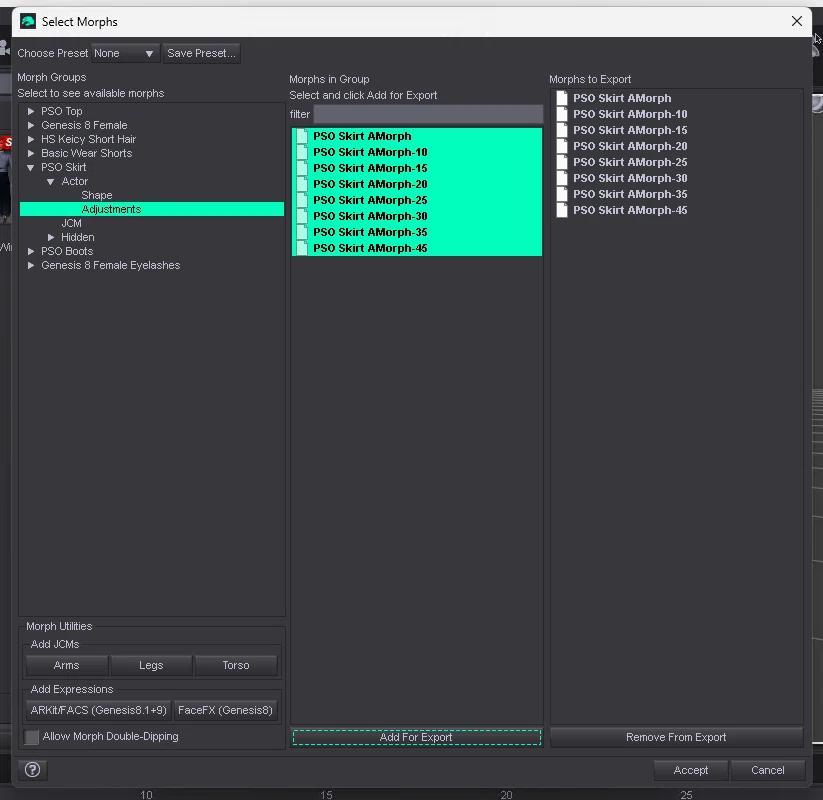The height and width of the screenshot is (800, 823).
Task: Collapse the Actor node under PSO Skirt
Action: pos(50,182)
